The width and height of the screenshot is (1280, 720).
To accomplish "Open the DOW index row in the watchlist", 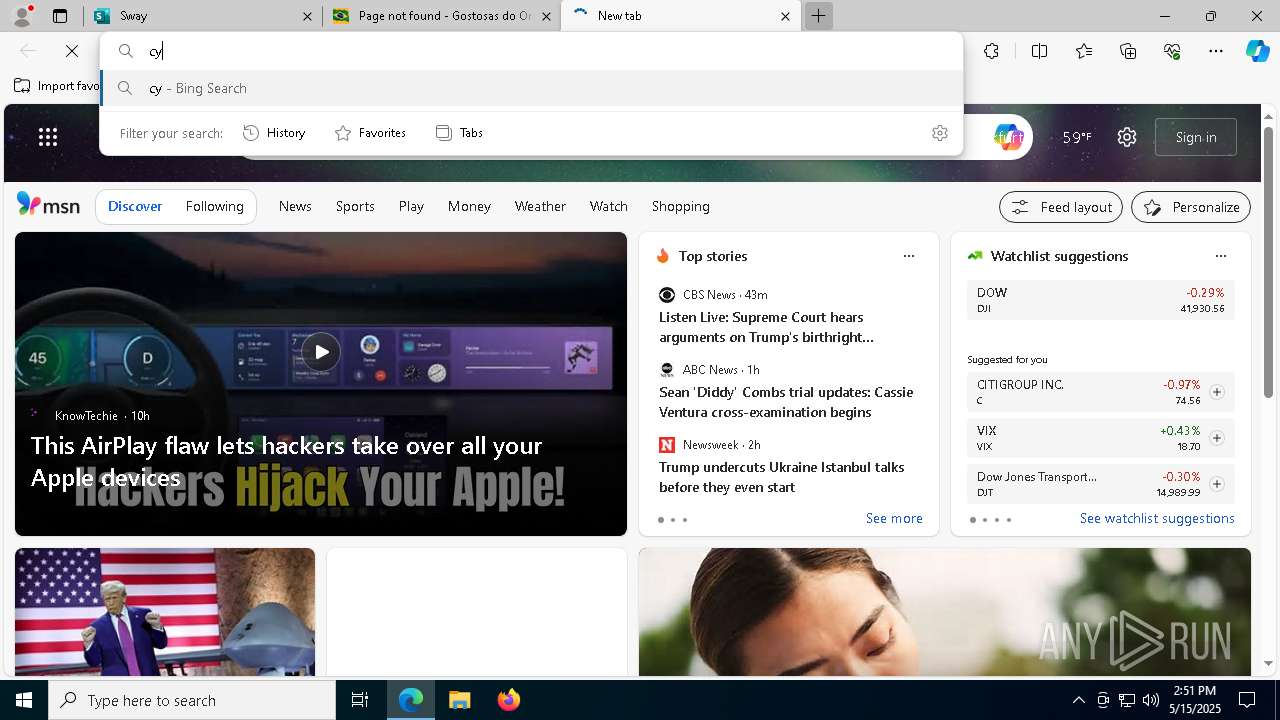I will [x=1100, y=300].
